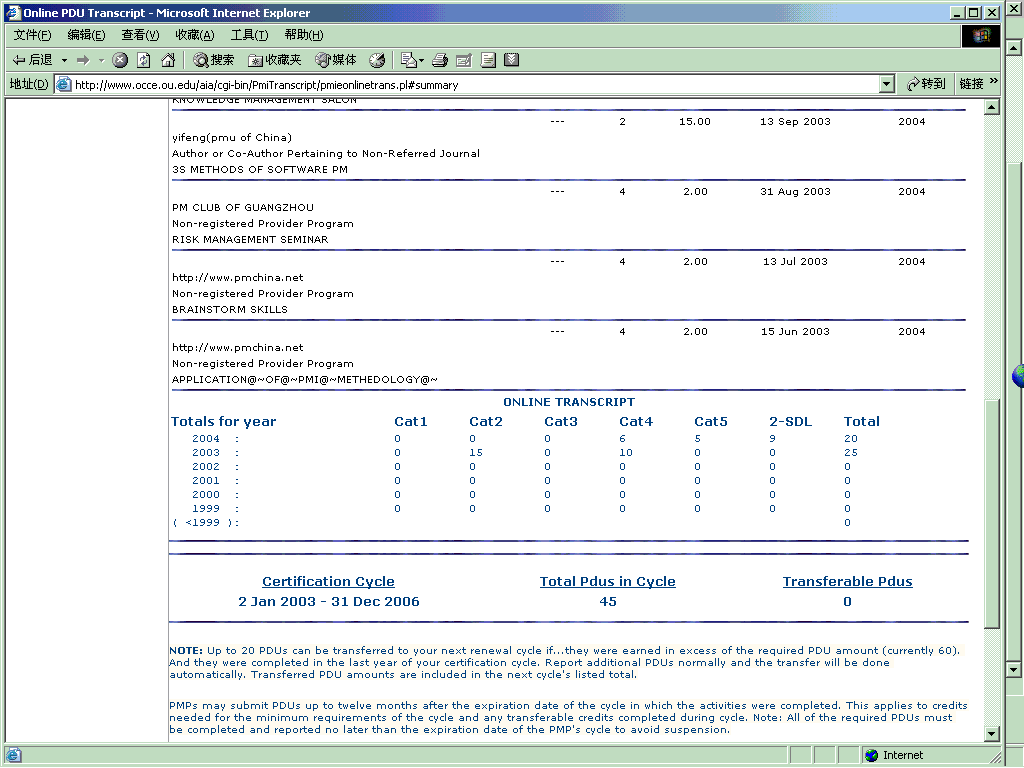Follow the Transferable Pdus link
The image size is (1024, 768).
coord(848,581)
